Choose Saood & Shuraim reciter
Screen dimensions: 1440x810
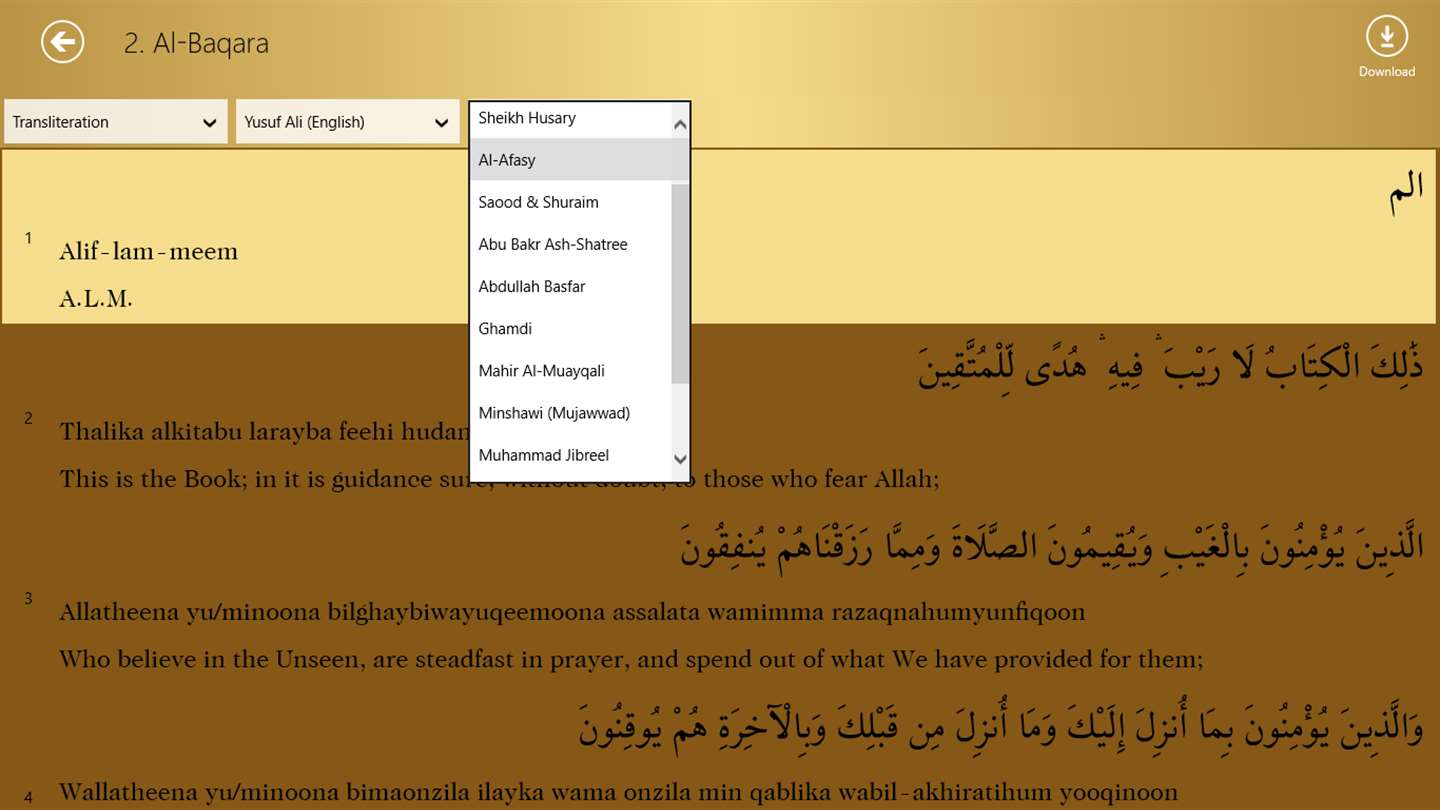point(570,202)
